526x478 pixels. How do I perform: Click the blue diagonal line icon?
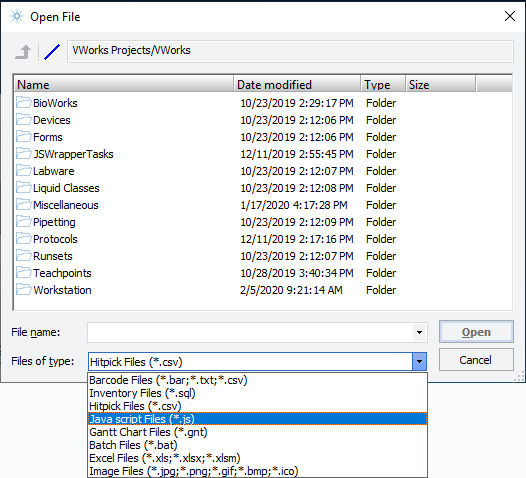(52, 52)
